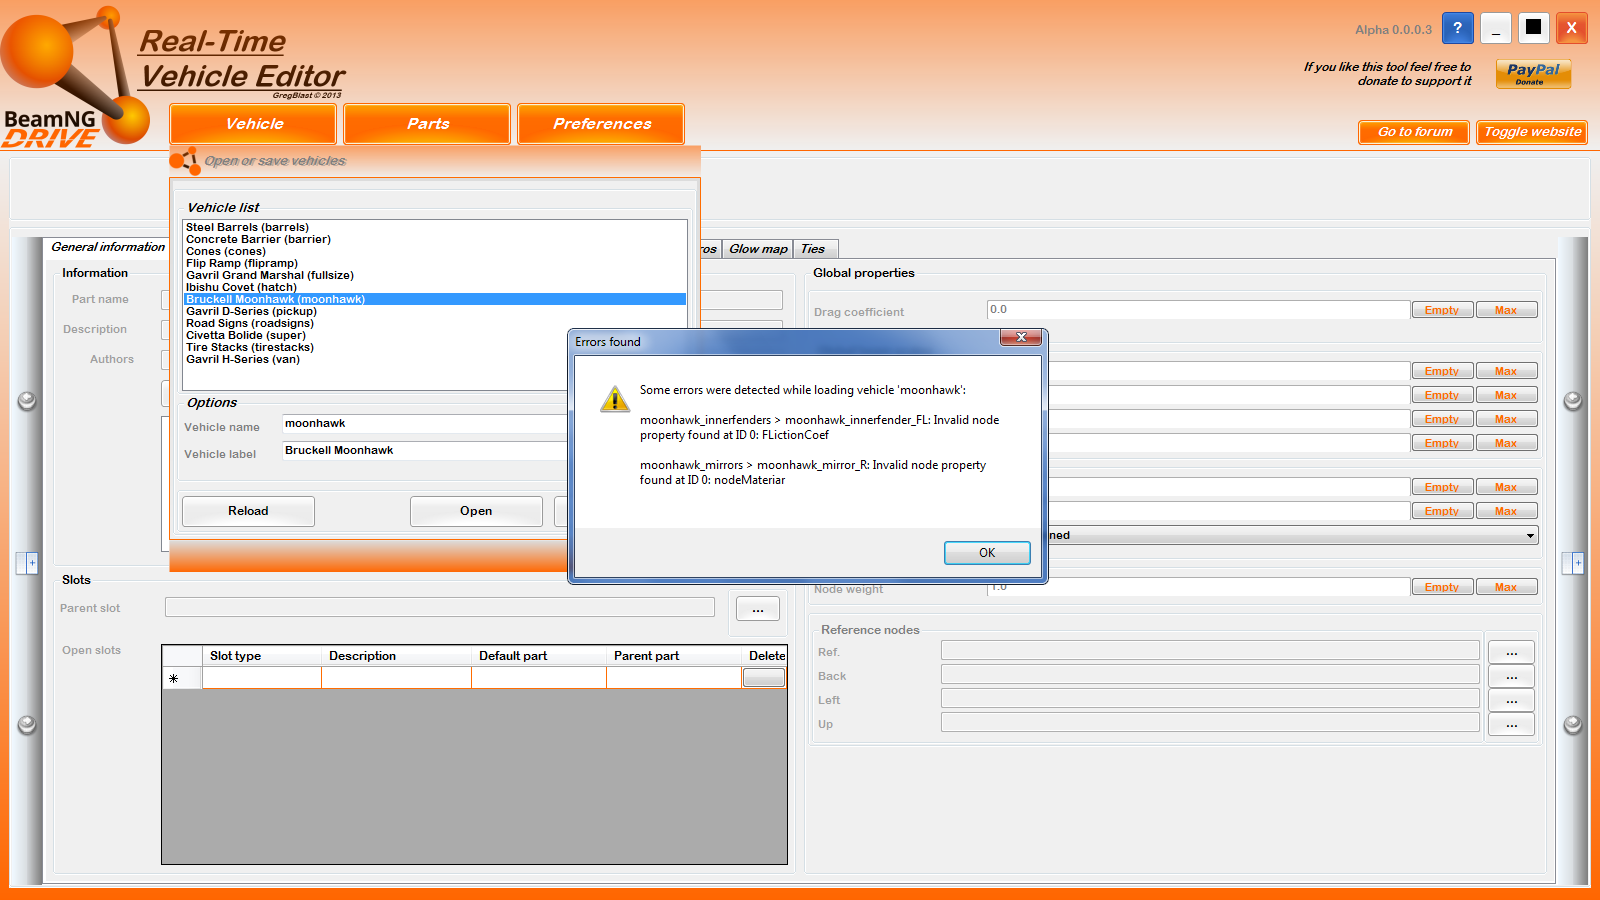The image size is (1600, 900).
Task: Click the browse button for Up node
Action: 1511,724
